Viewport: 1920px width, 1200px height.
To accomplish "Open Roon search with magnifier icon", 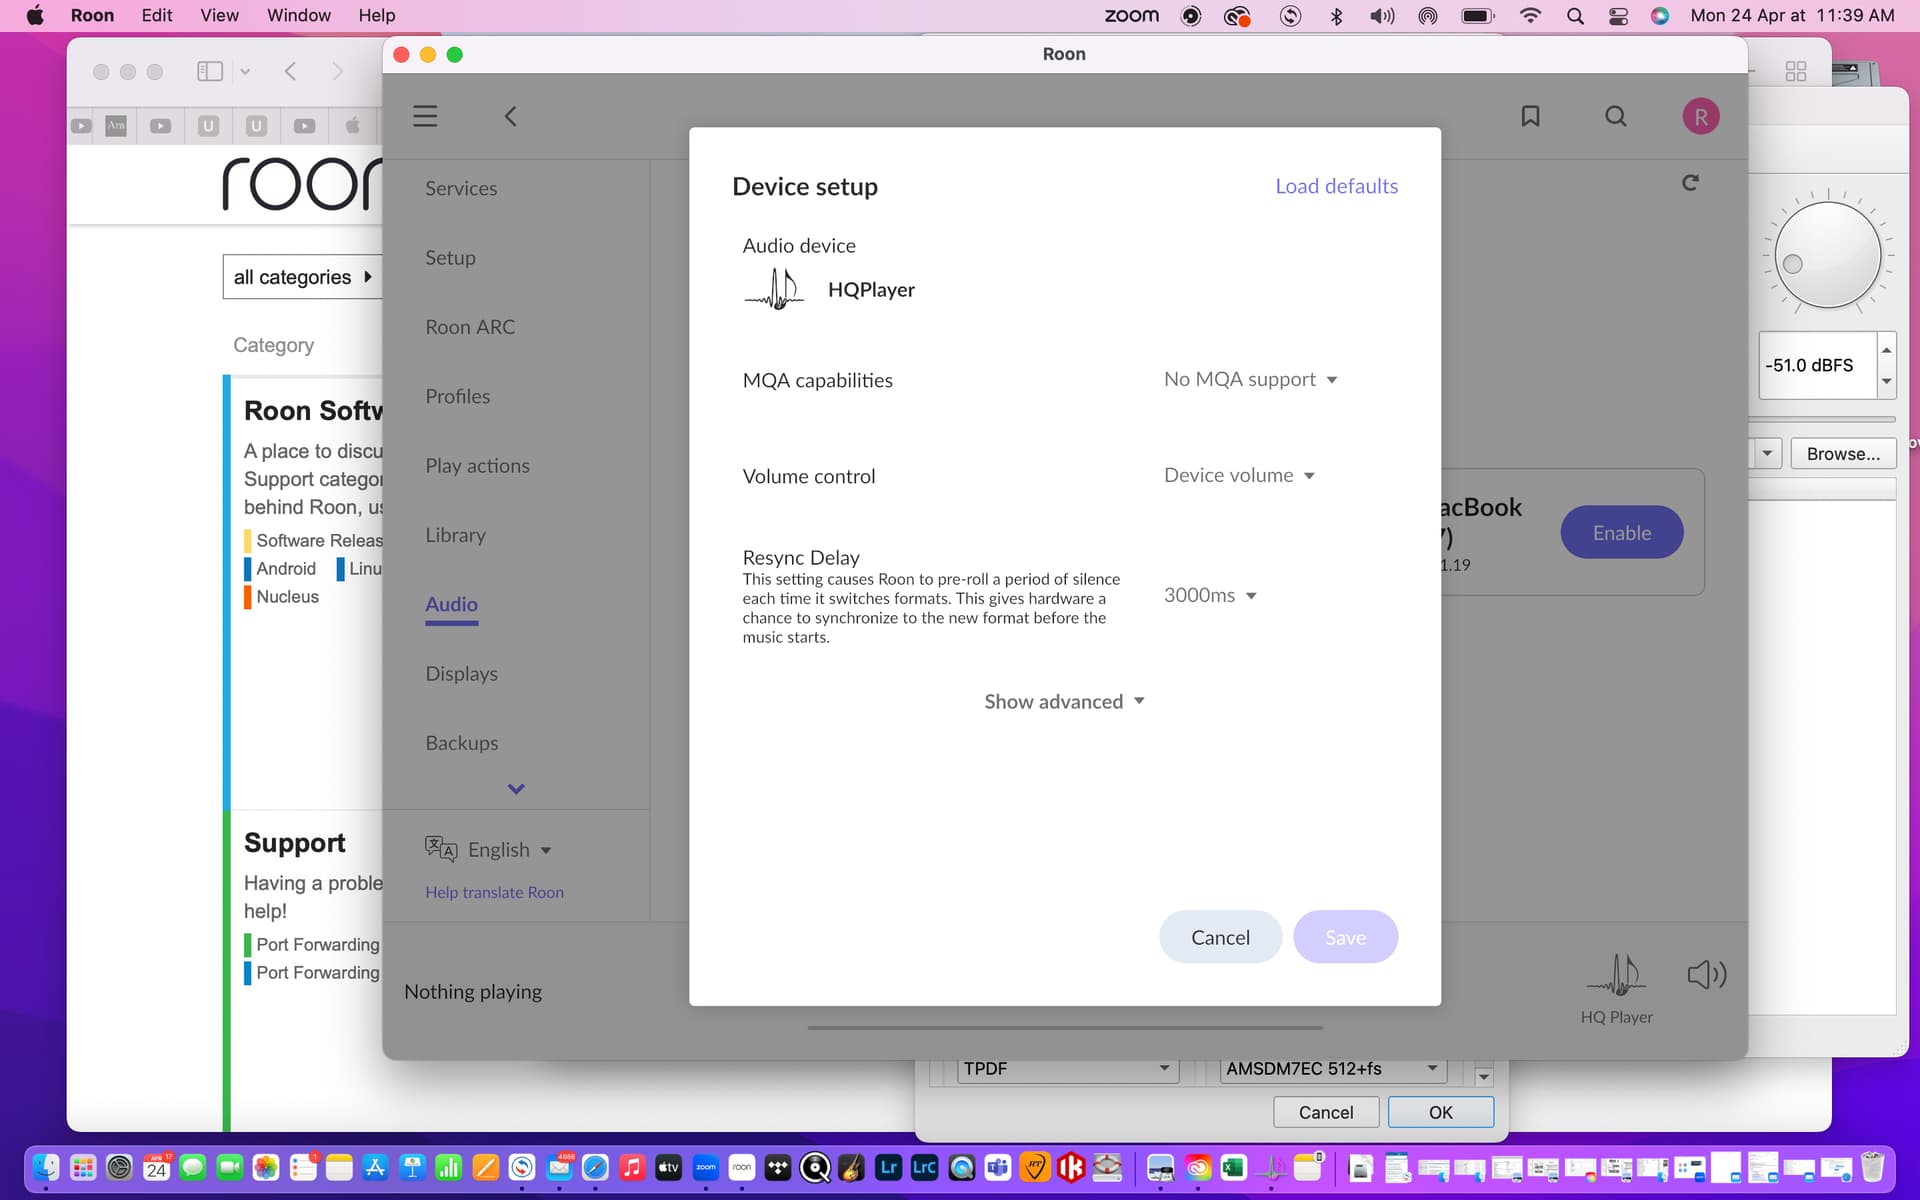I will 1615,116.
